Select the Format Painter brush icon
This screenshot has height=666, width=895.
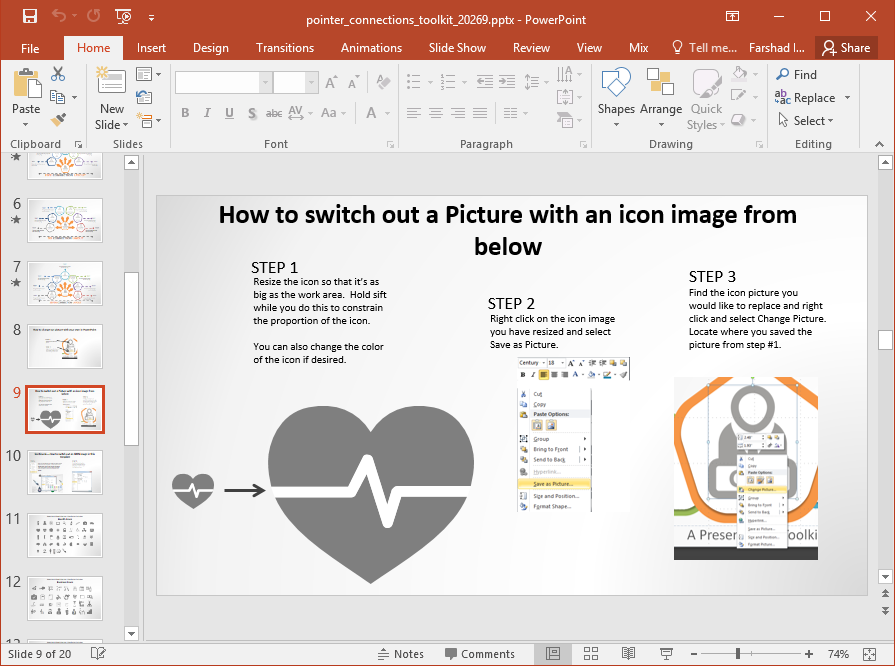pyautogui.click(x=58, y=119)
